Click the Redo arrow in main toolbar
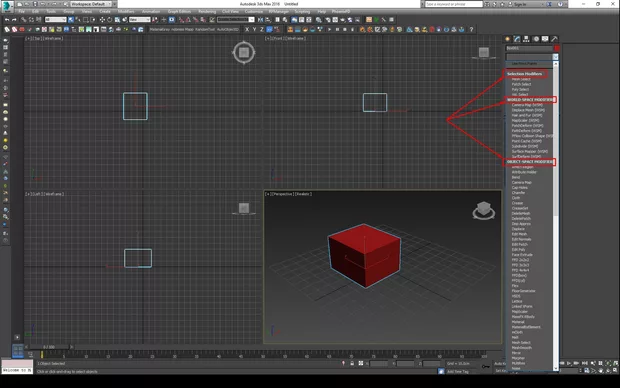Screen dimensions: 620x388 click(14, 19)
